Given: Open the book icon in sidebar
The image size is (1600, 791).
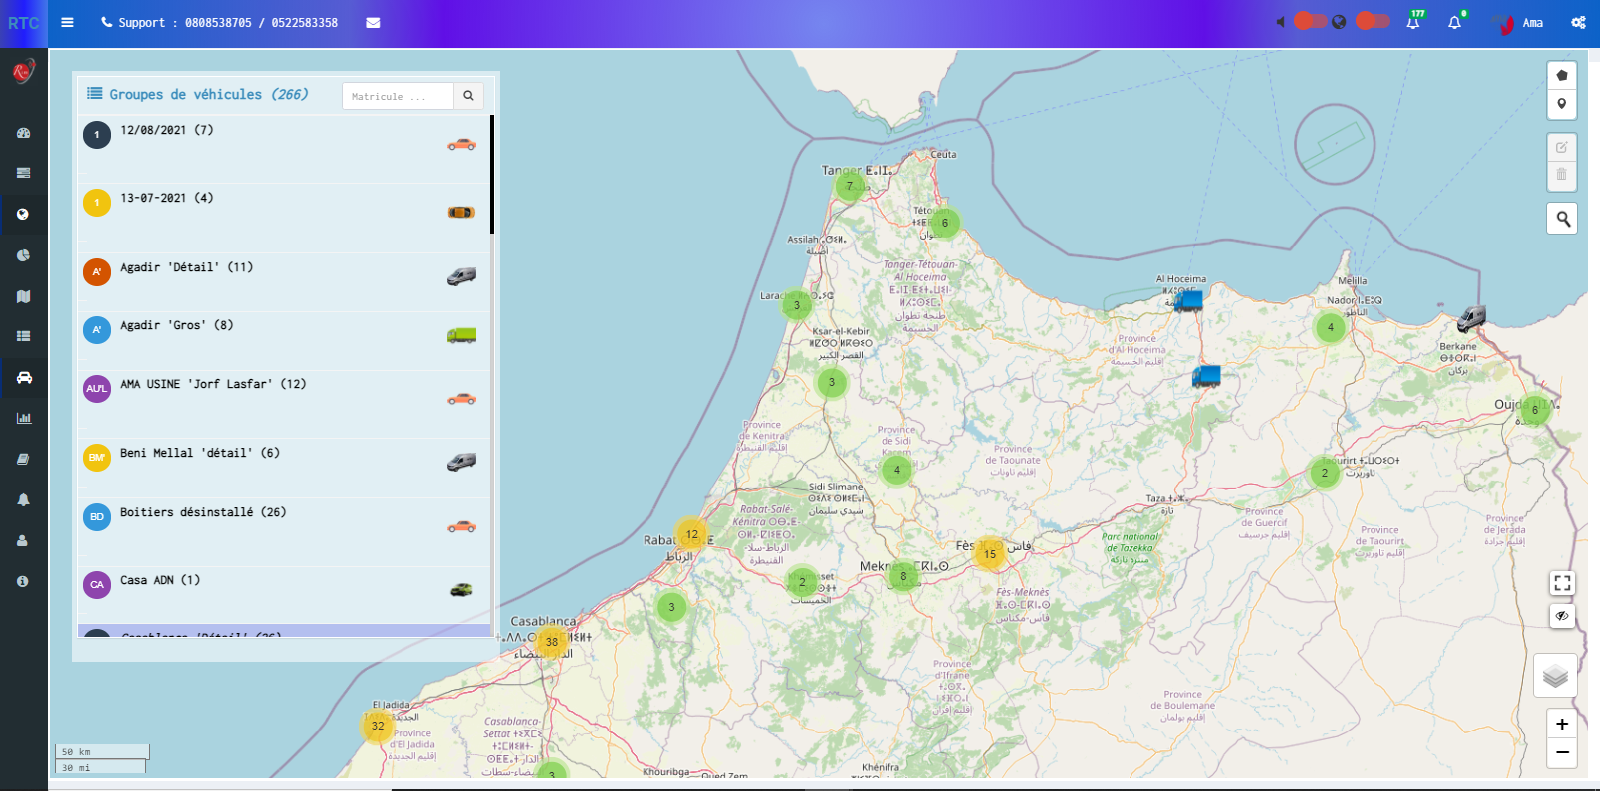Looking at the screenshot, I should pos(23,459).
